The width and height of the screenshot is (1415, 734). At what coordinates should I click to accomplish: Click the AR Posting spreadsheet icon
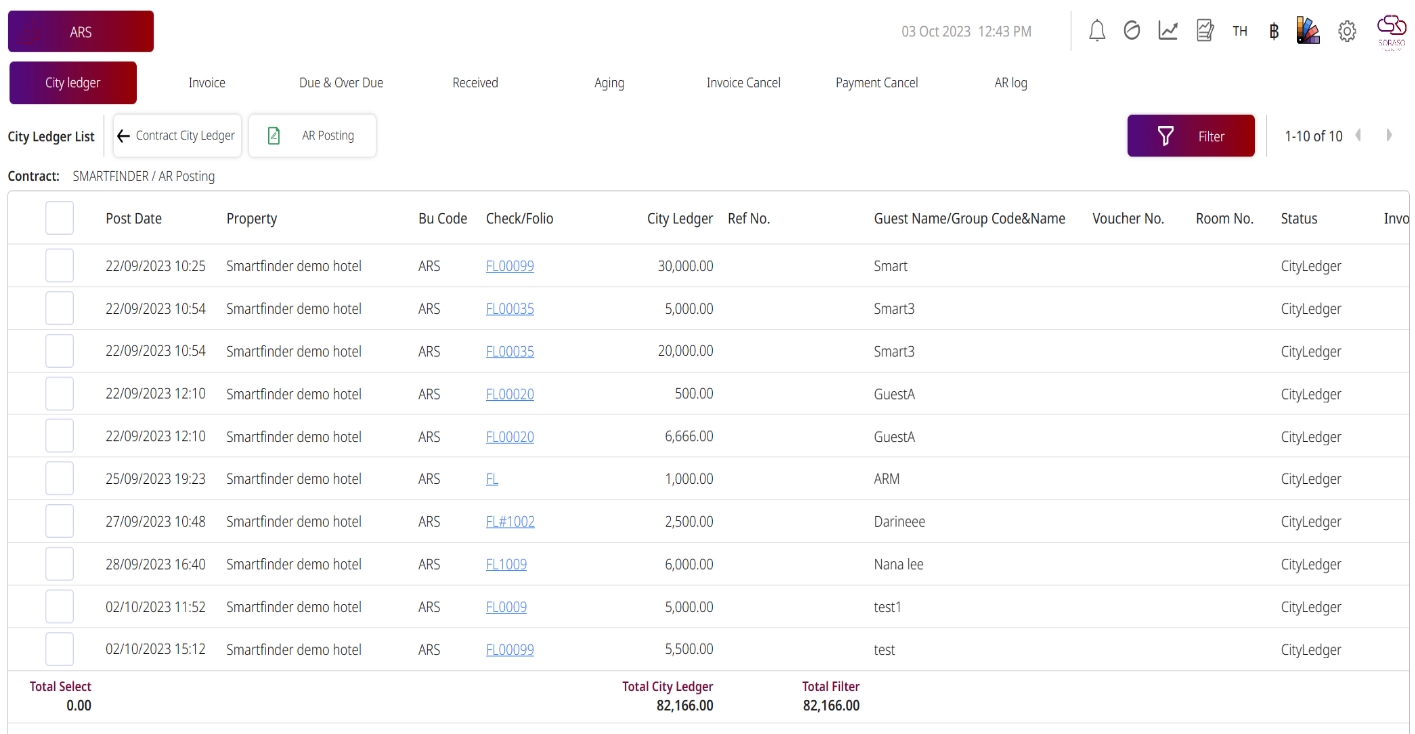274,136
